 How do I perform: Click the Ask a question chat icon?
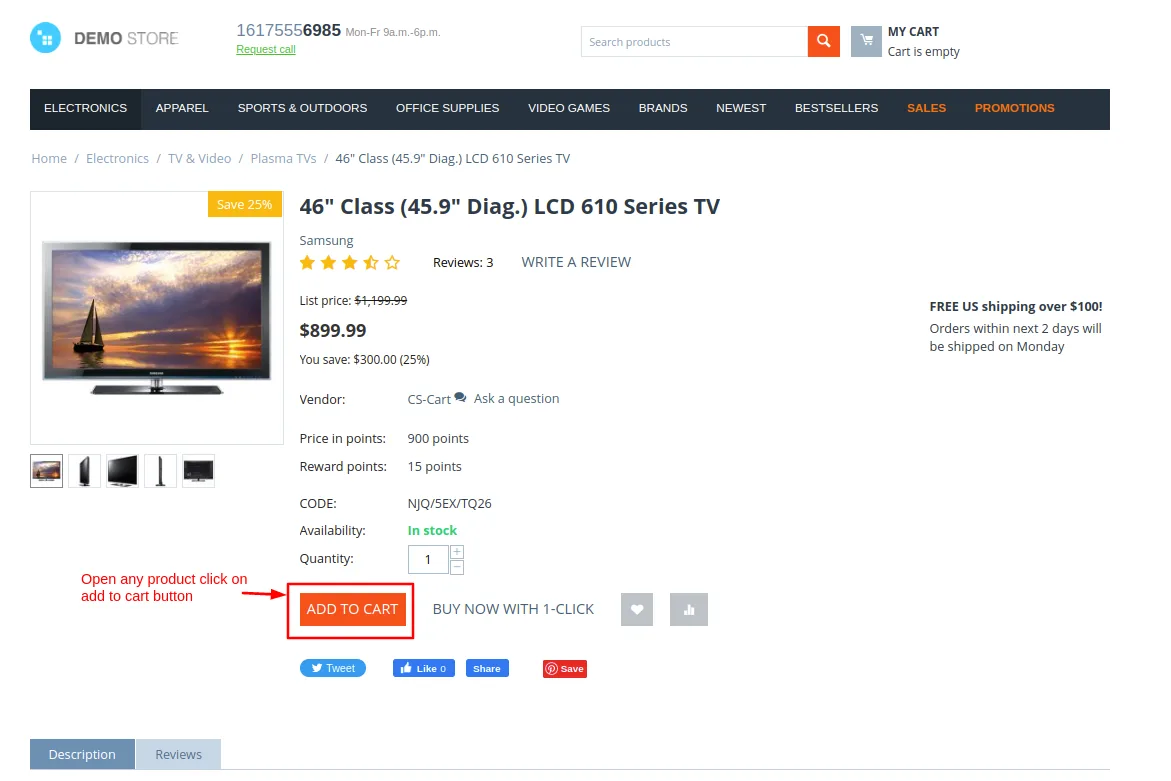(460, 397)
